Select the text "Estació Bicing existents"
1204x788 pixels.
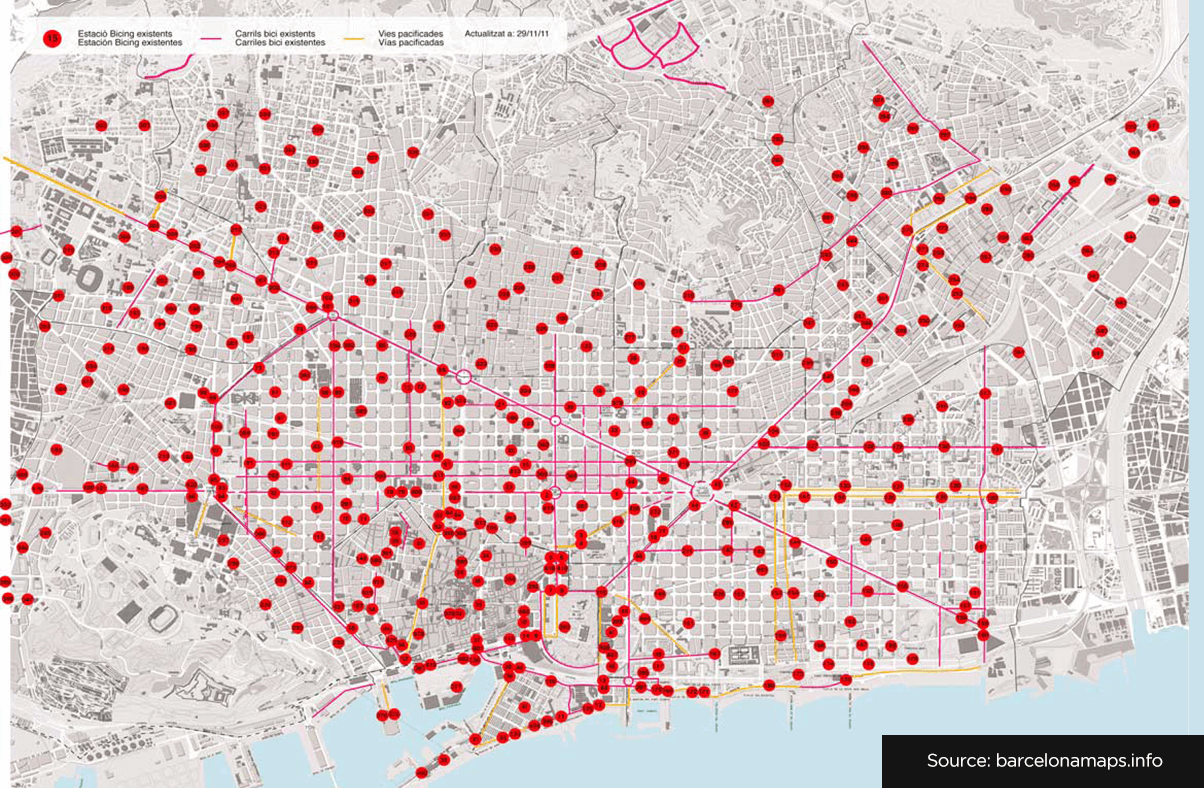point(125,33)
